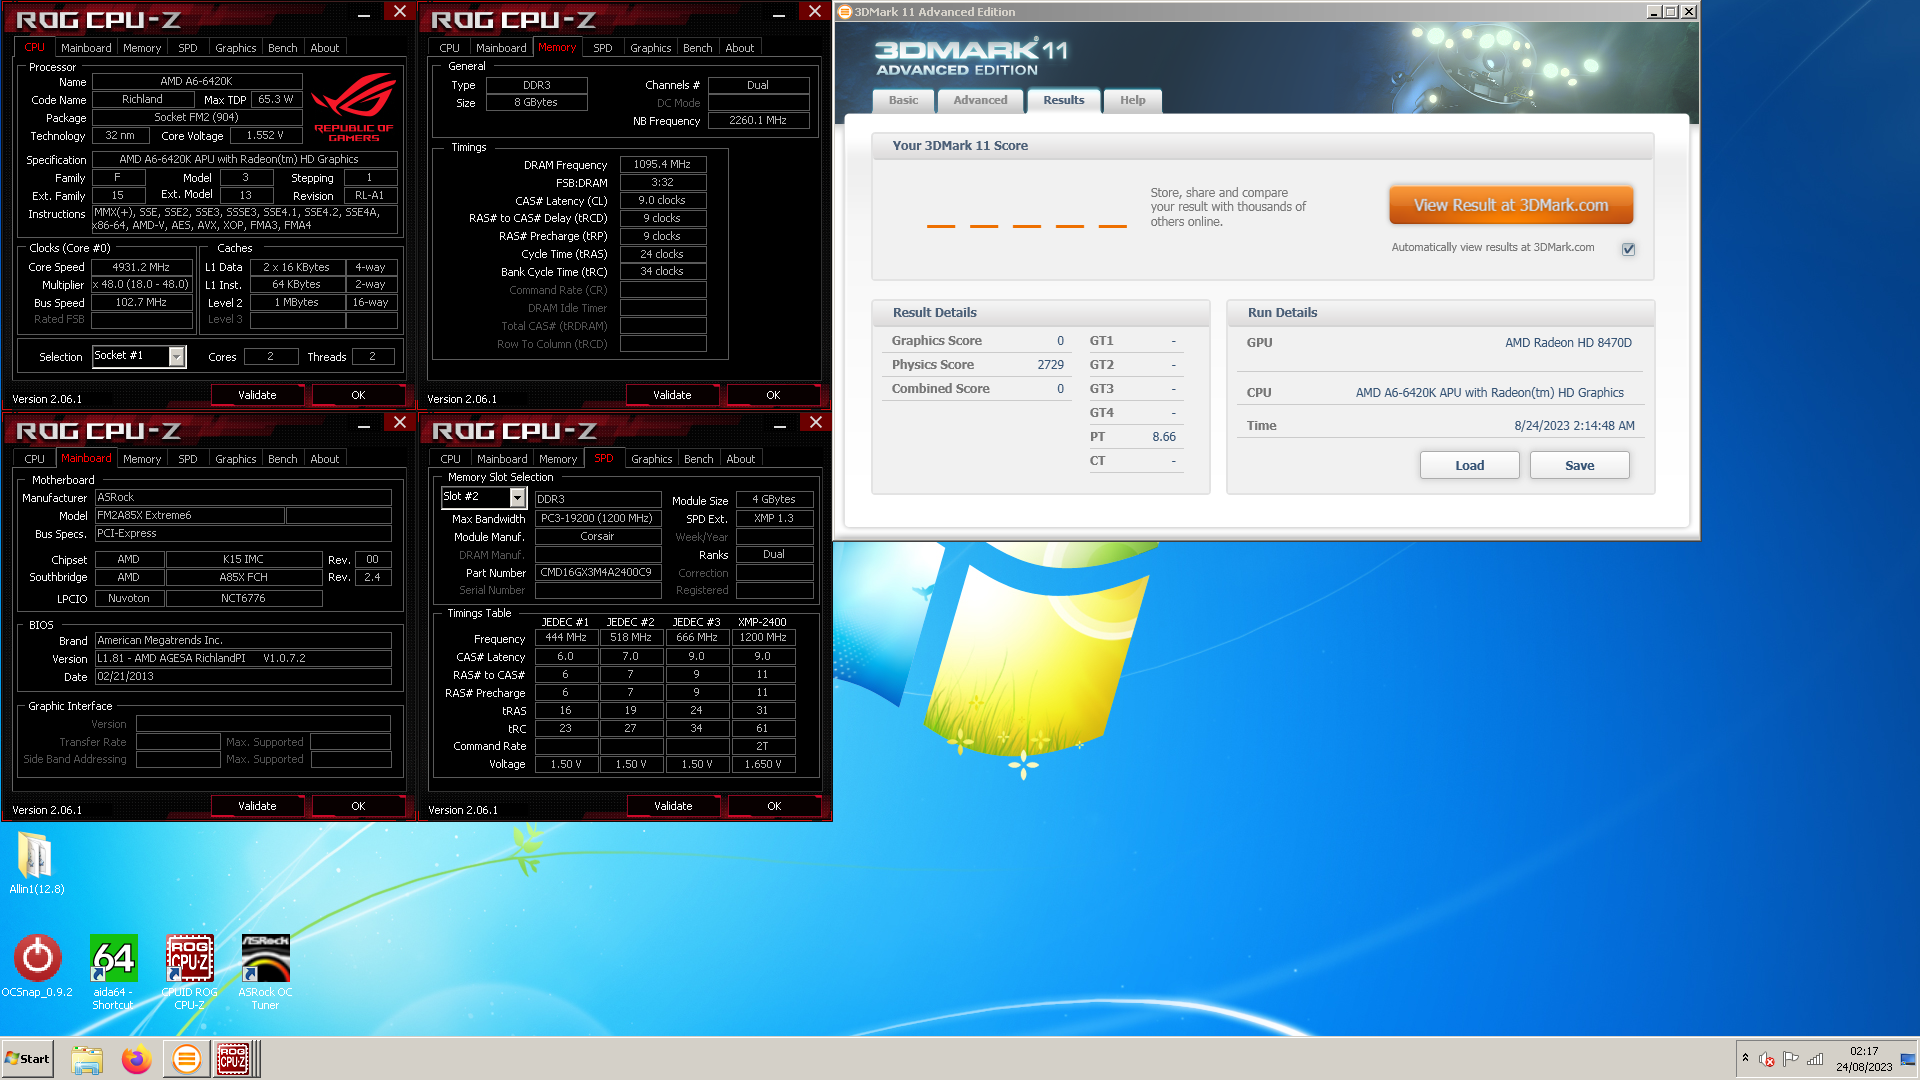Click Validate in the CPU-Z Mainboard window
1920x1080 pixels.
[257, 806]
